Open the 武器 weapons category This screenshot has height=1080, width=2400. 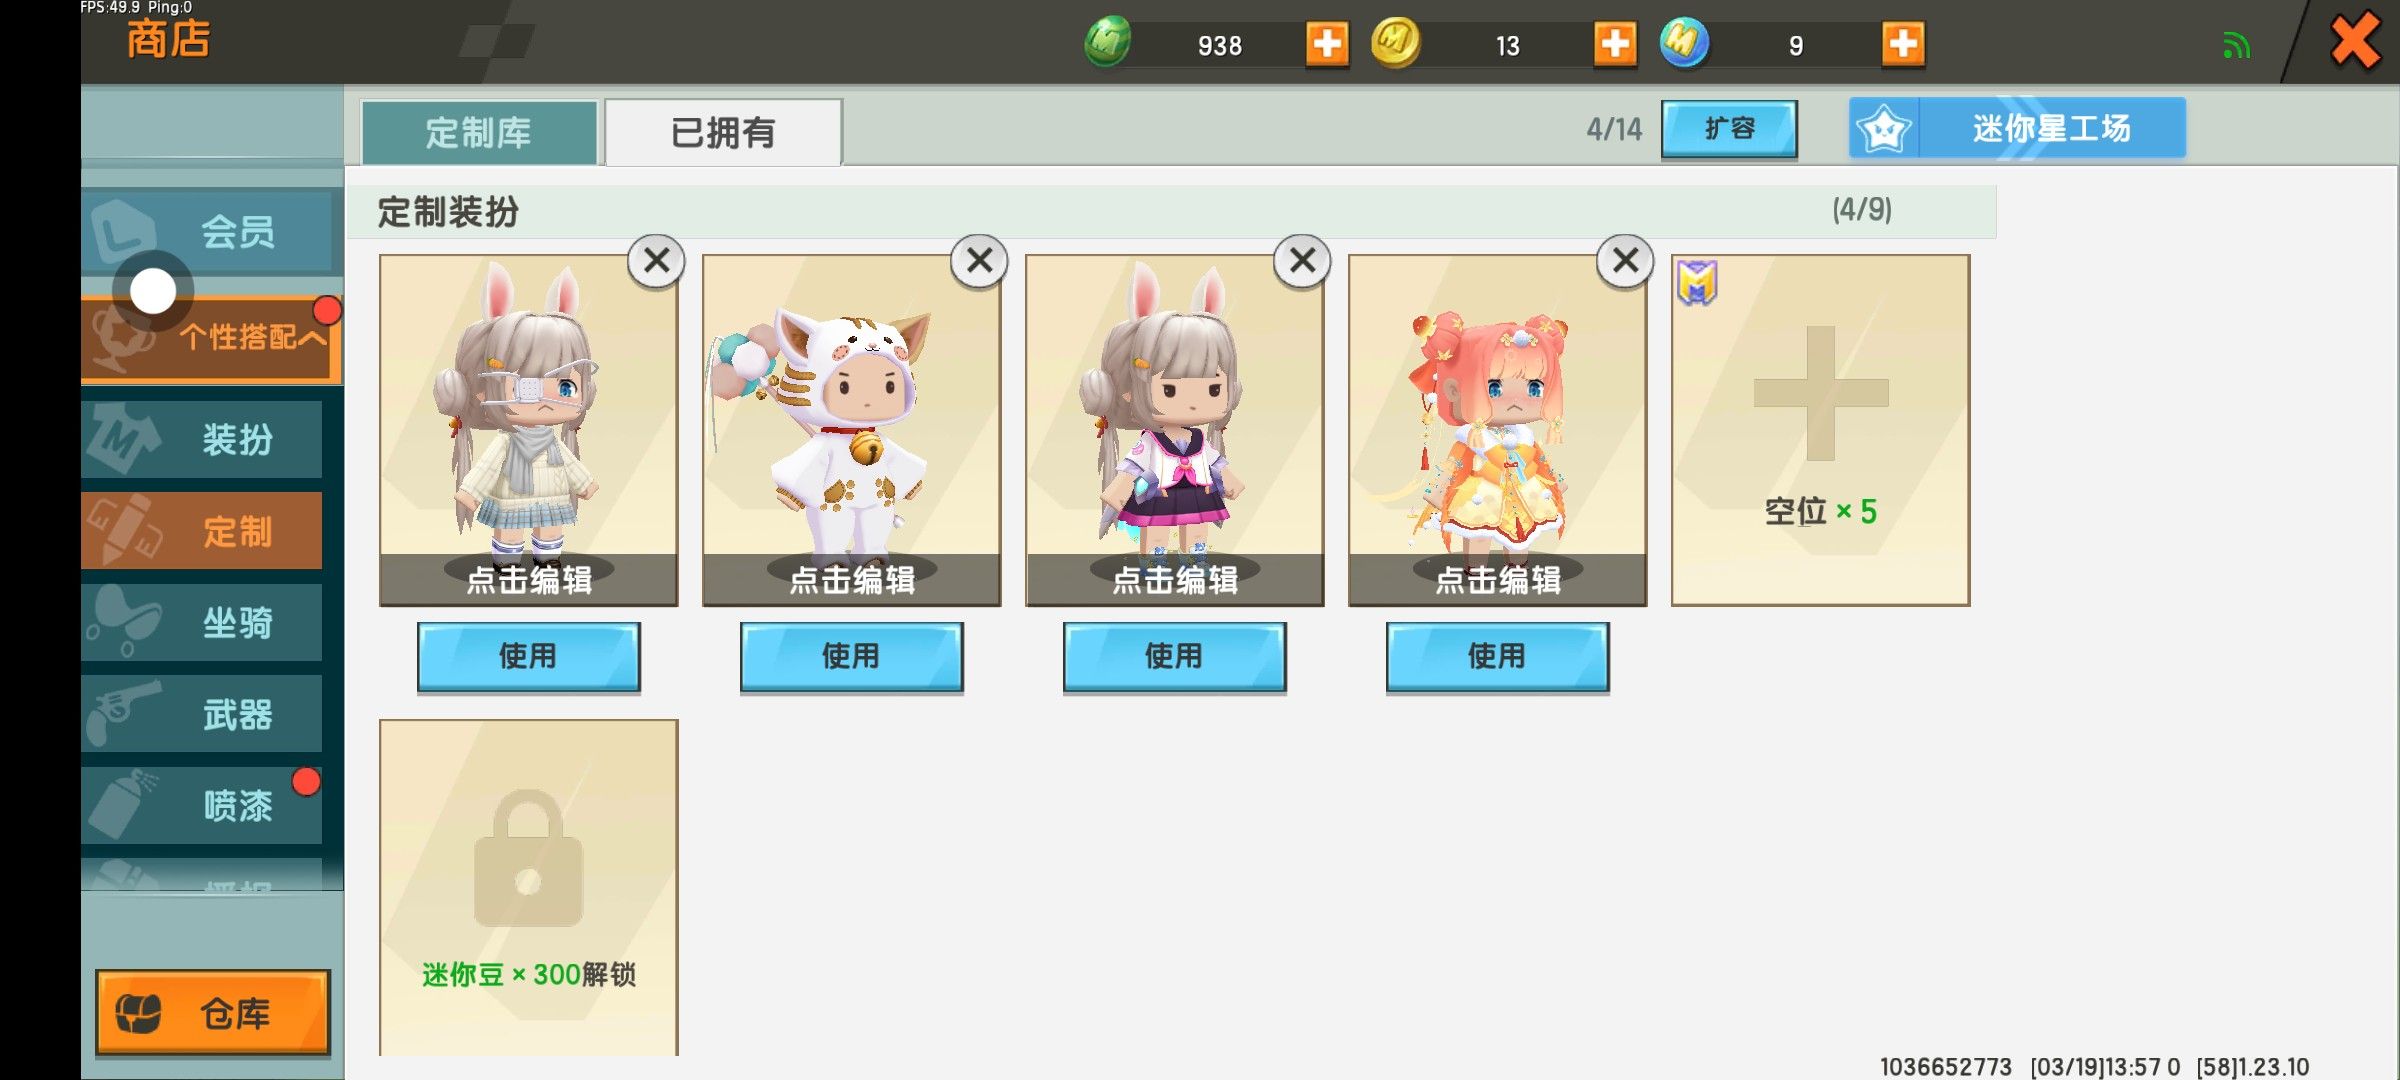(x=202, y=714)
